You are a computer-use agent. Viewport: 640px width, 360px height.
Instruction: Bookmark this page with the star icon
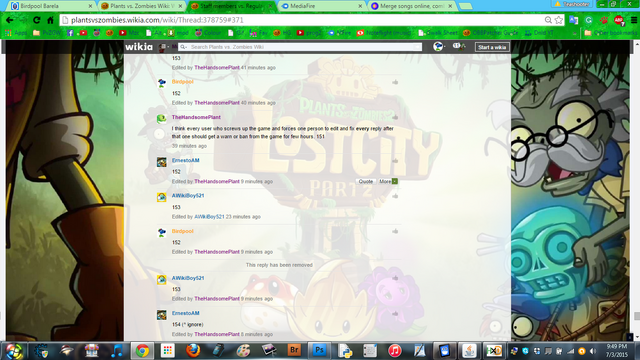(559, 20)
